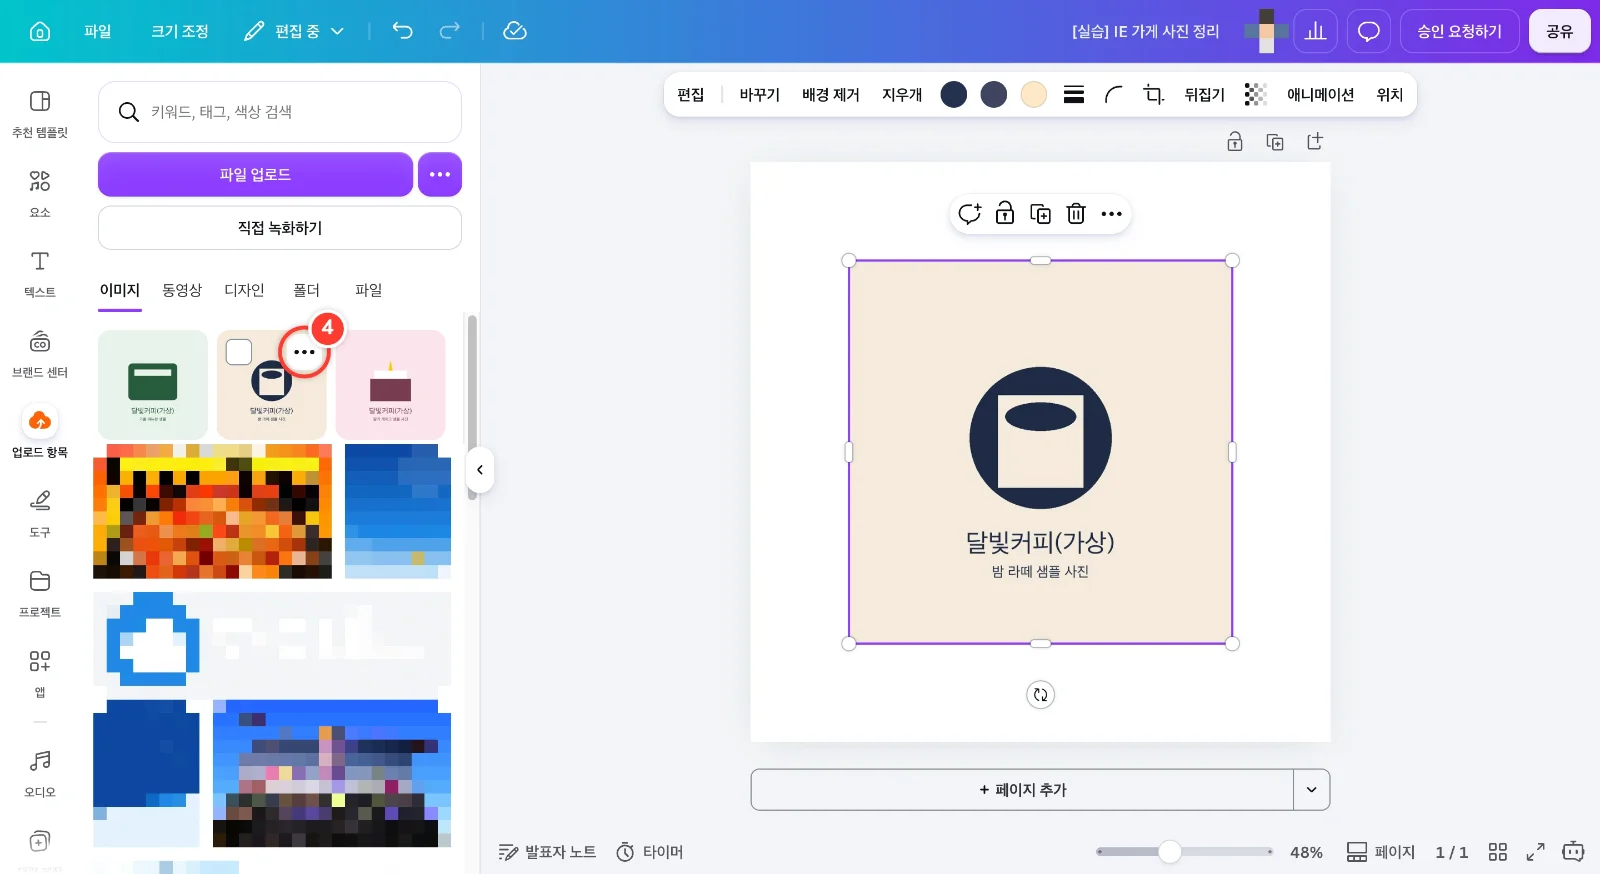
Task: Lock the selected image
Action: click(x=1005, y=214)
